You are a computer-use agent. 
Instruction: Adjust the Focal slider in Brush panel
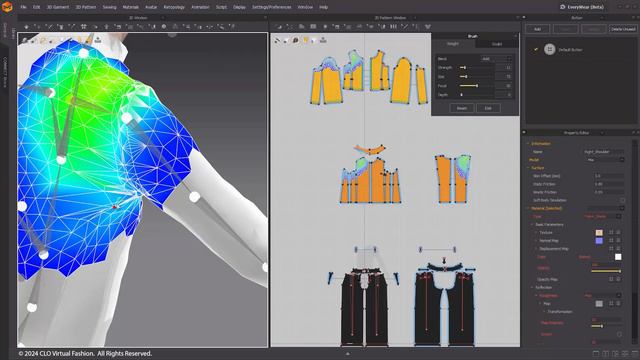pyautogui.click(x=476, y=86)
